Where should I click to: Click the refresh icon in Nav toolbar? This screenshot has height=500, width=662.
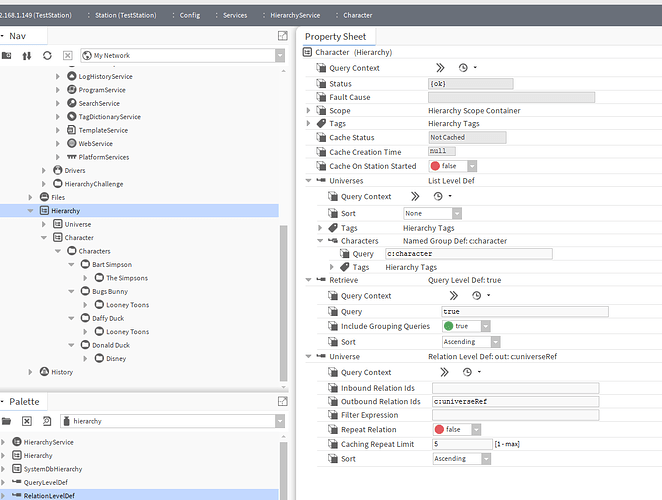47,56
